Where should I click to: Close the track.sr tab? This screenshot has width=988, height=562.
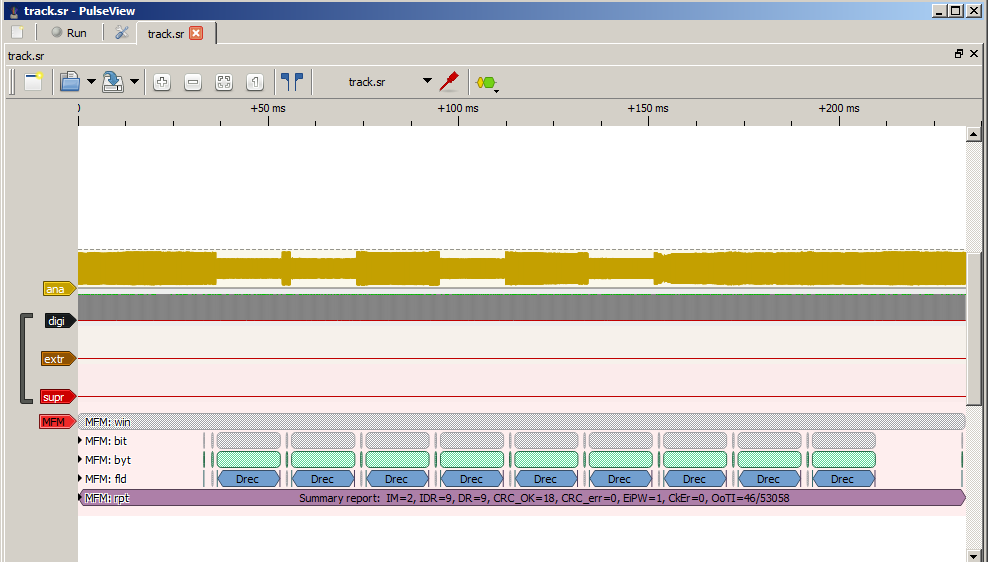[197, 33]
